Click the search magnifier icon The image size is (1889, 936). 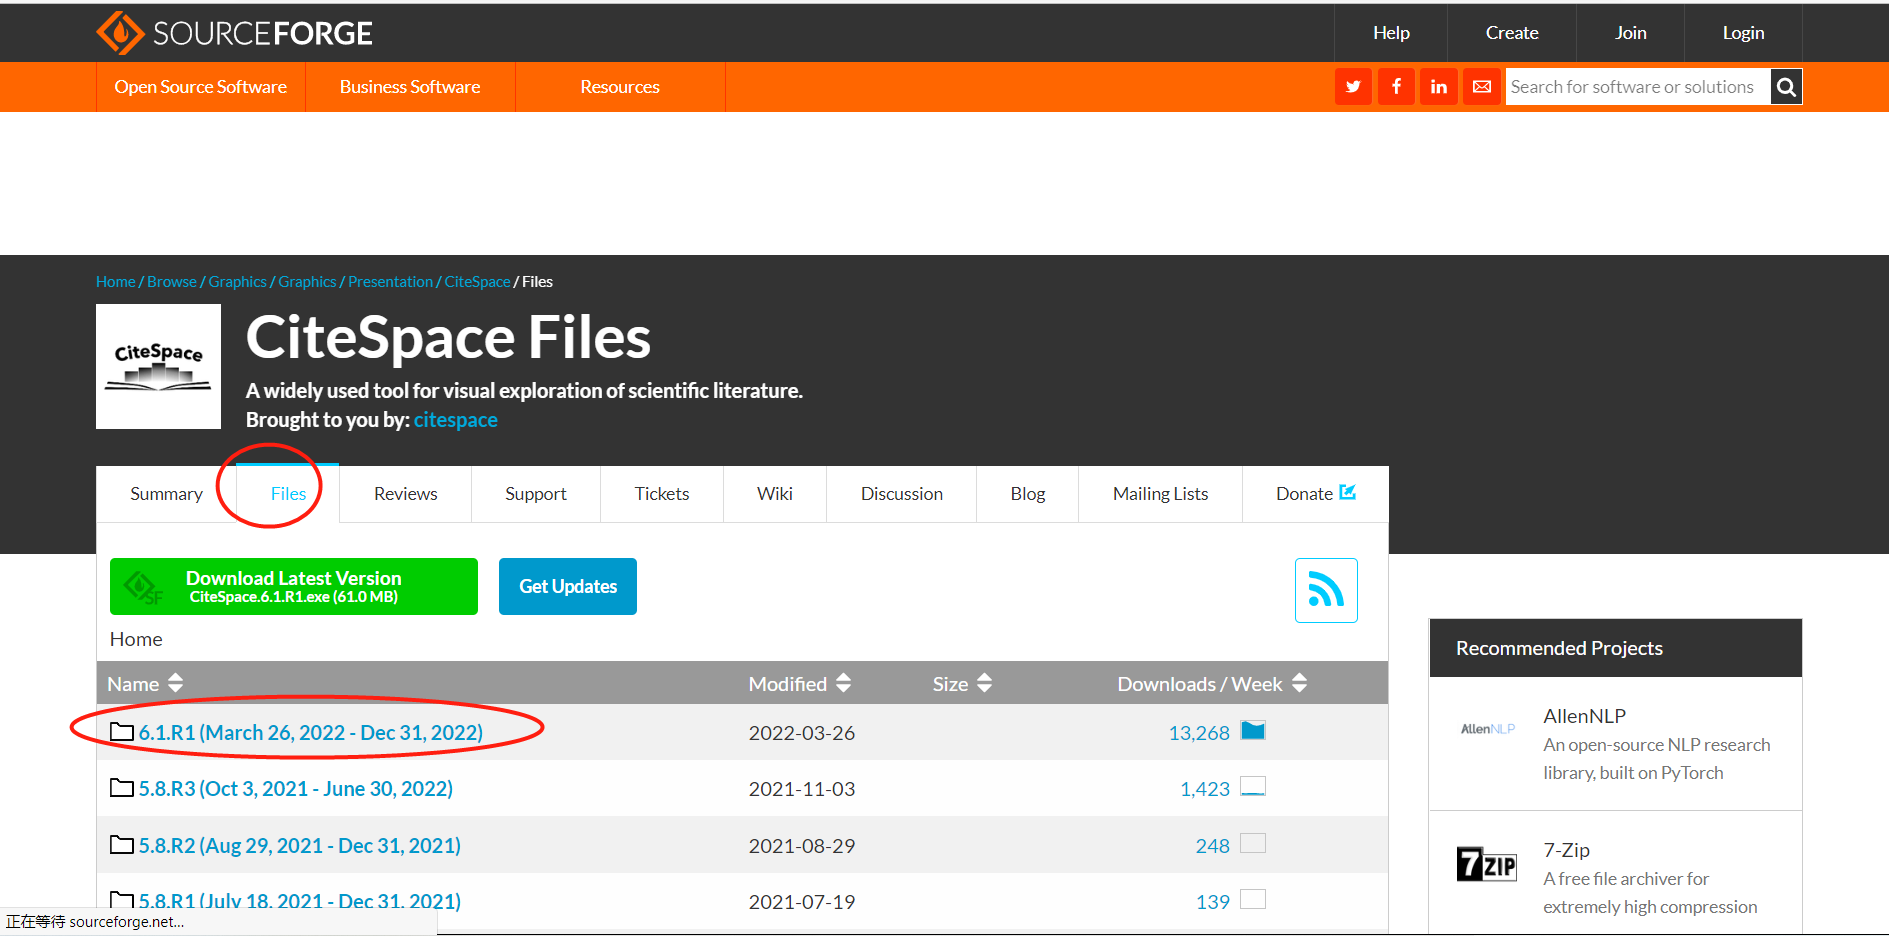(x=1785, y=86)
